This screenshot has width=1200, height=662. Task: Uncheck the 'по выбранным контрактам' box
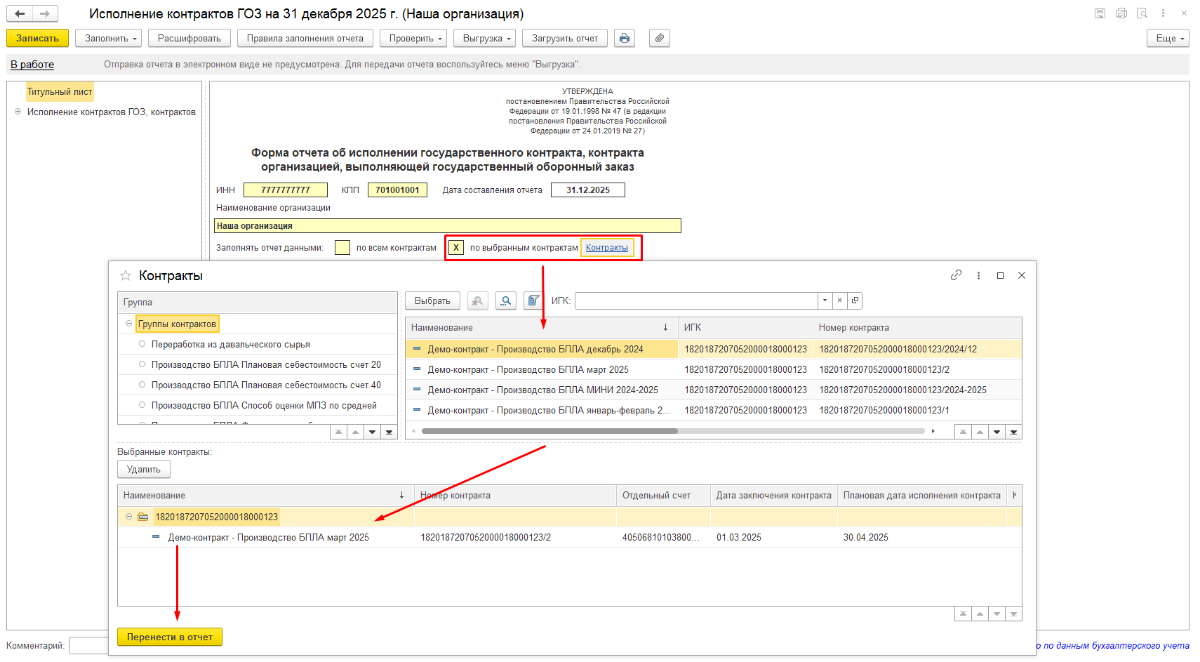tap(456, 247)
